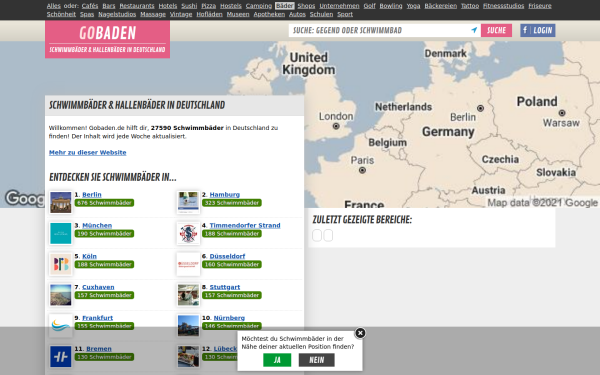Click the Facebook Login button
This screenshot has height=375, width=600.
click(x=538, y=30)
